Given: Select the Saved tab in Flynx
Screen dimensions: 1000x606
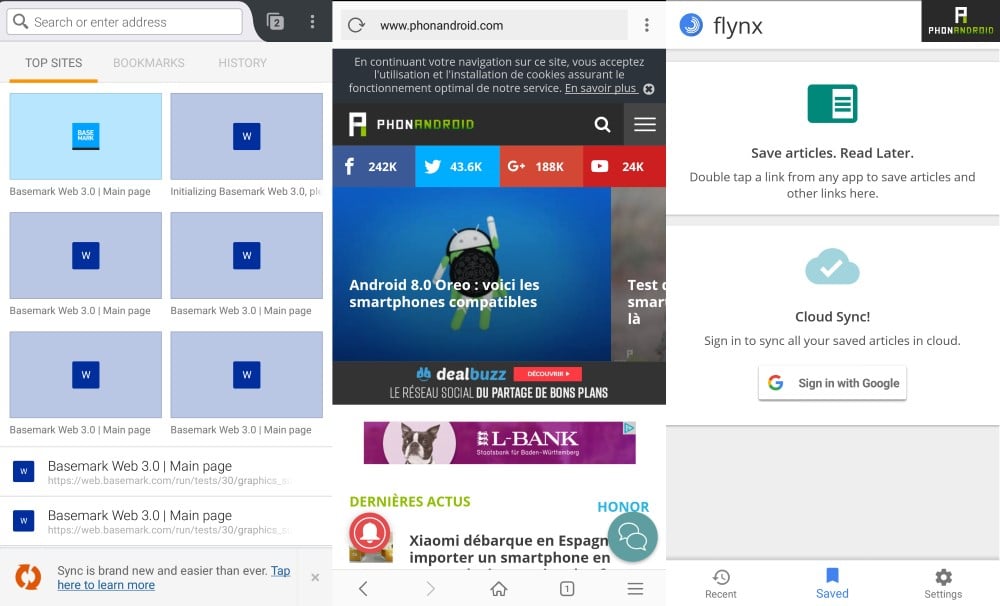Looking at the screenshot, I should [831, 576].
